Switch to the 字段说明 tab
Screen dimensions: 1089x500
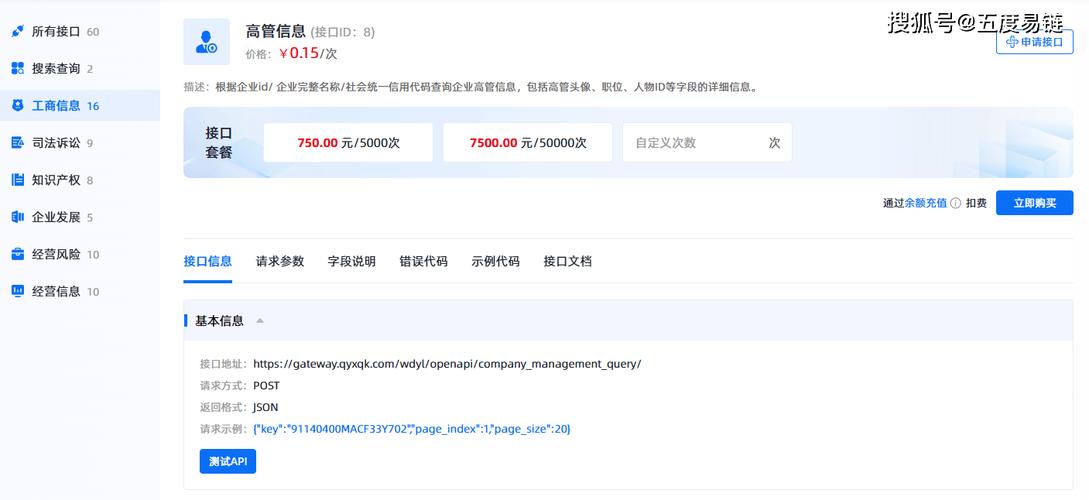coord(351,262)
